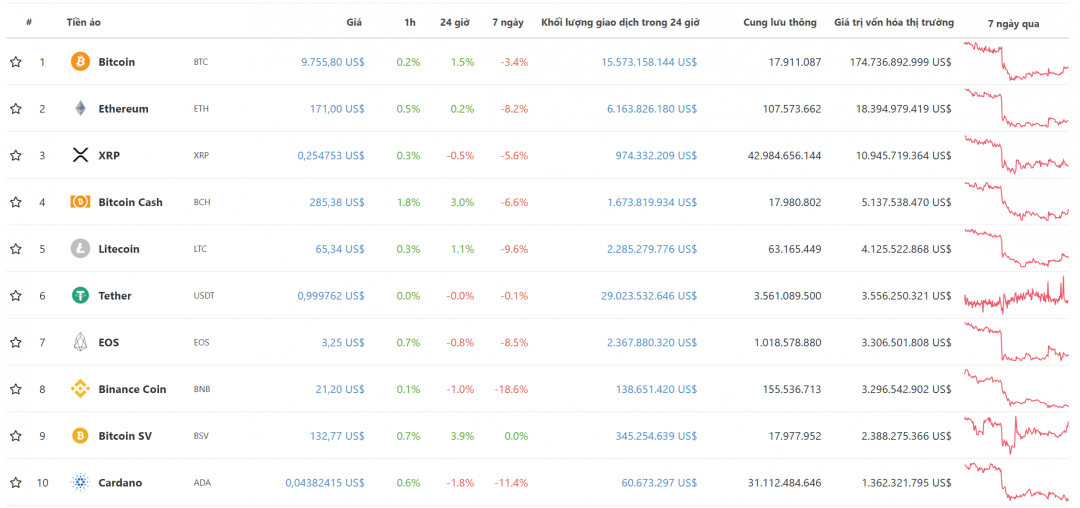
Task: Click the Tether green logo icon
Action: click(x=81, y=296)
